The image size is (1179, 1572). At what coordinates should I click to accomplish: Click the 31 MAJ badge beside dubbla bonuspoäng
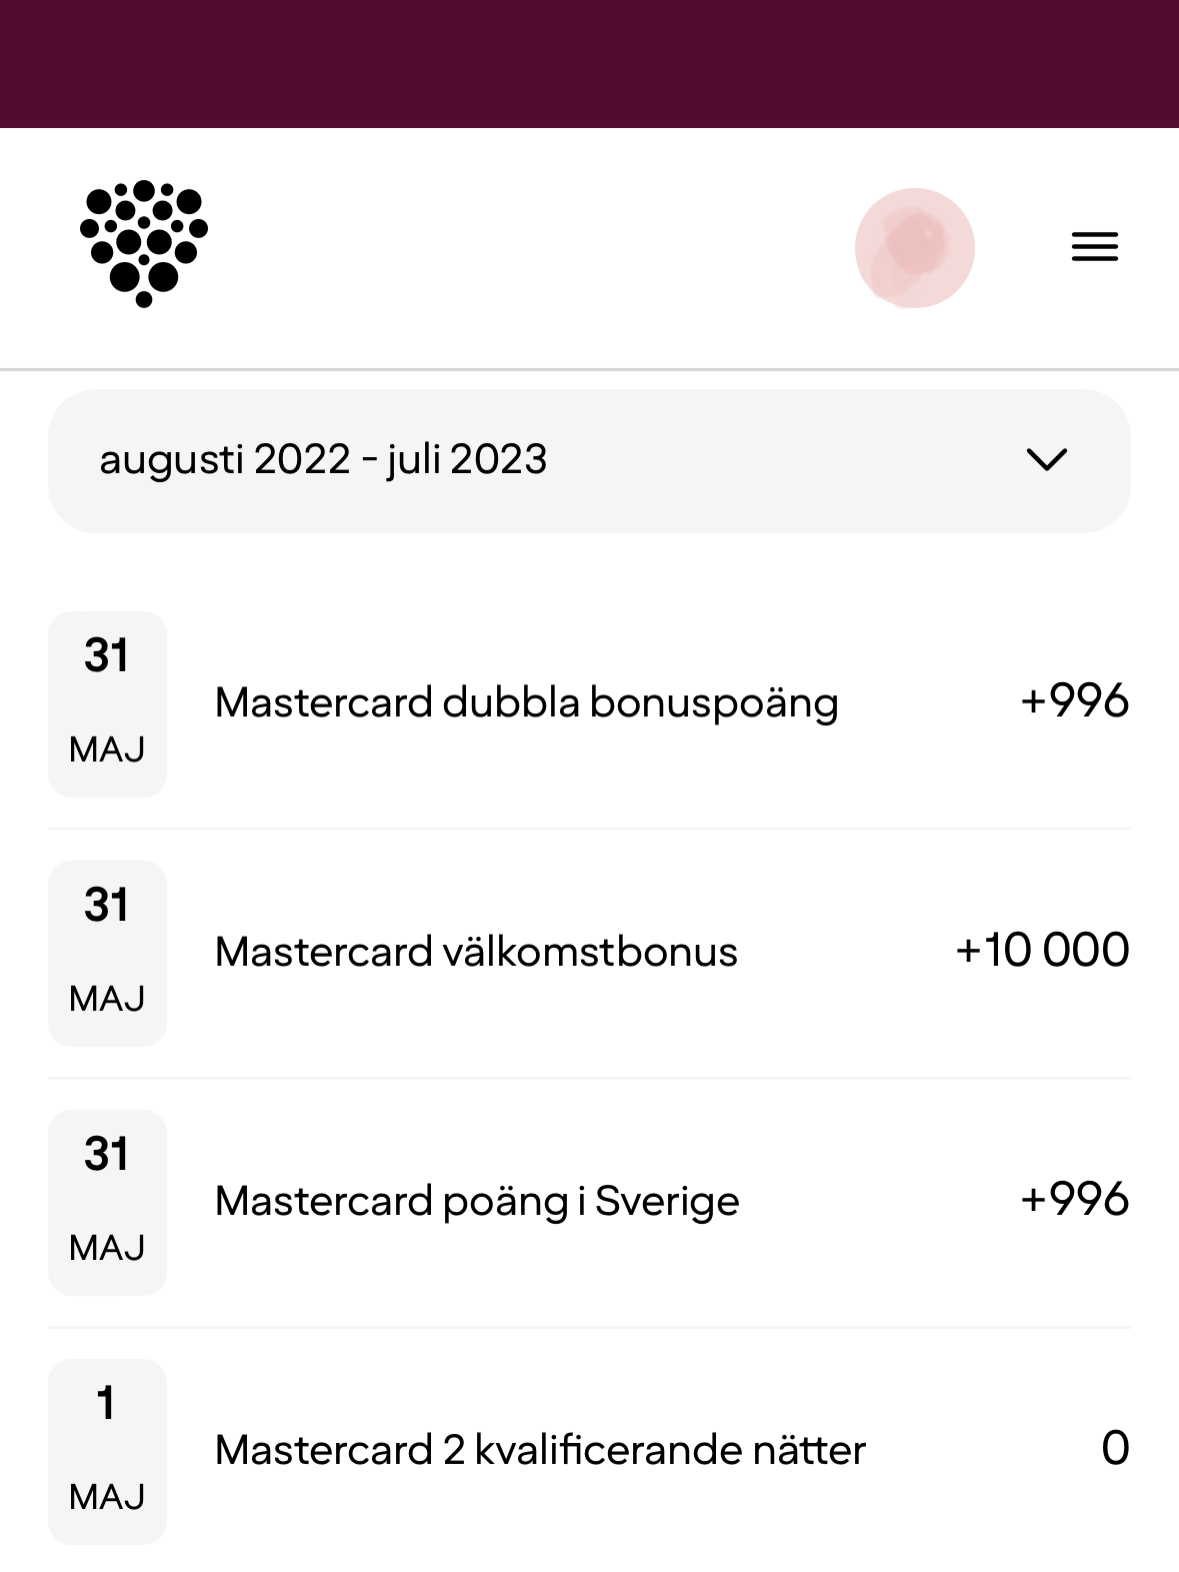(x=107, y=704)
